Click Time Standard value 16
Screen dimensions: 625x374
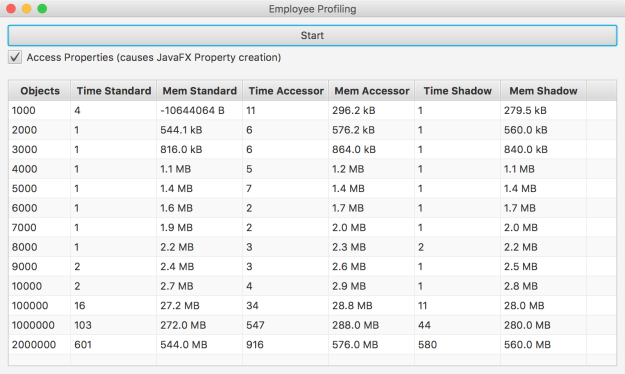(114, 306)
